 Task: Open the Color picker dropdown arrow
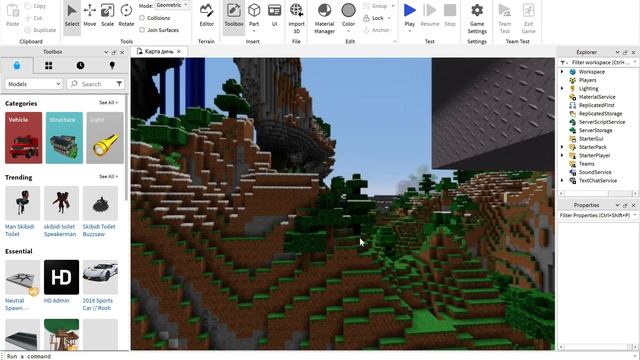click(x=348, y=31)
